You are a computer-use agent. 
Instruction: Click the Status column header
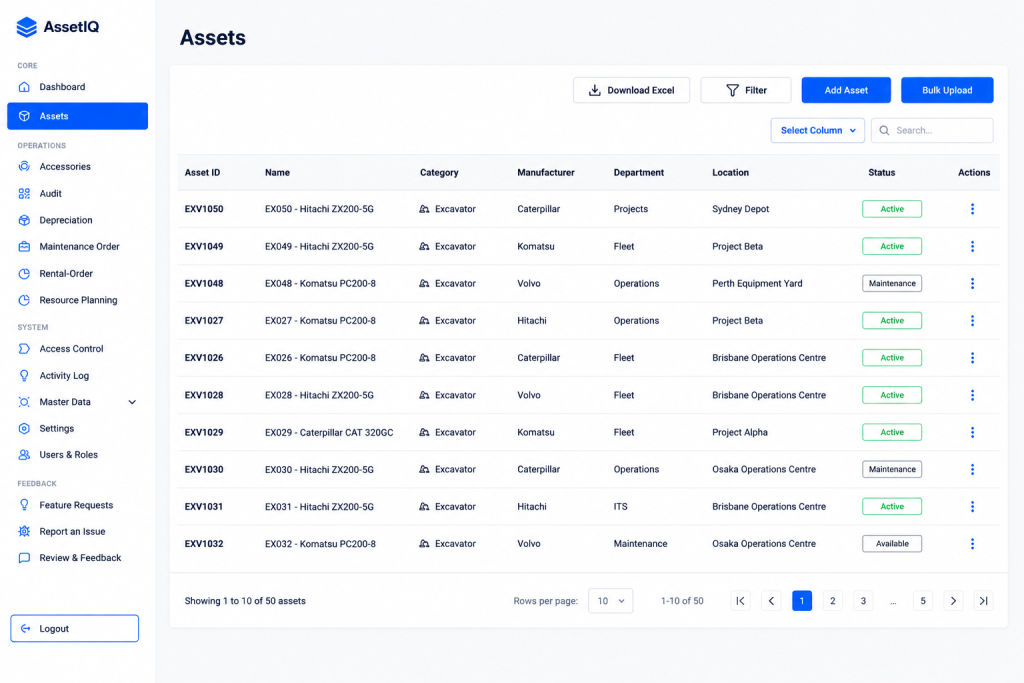click(x=882, y=172)
